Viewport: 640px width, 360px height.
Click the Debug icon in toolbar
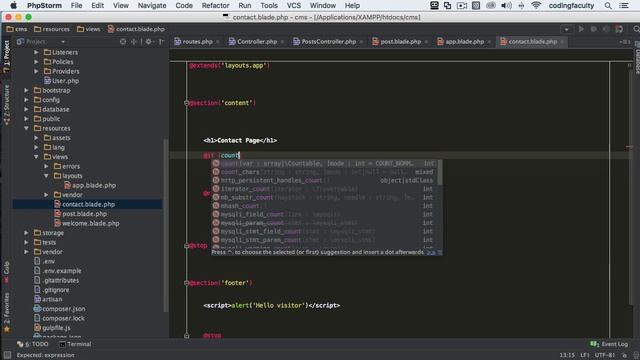pyautogui.click(x=593, y=29)
